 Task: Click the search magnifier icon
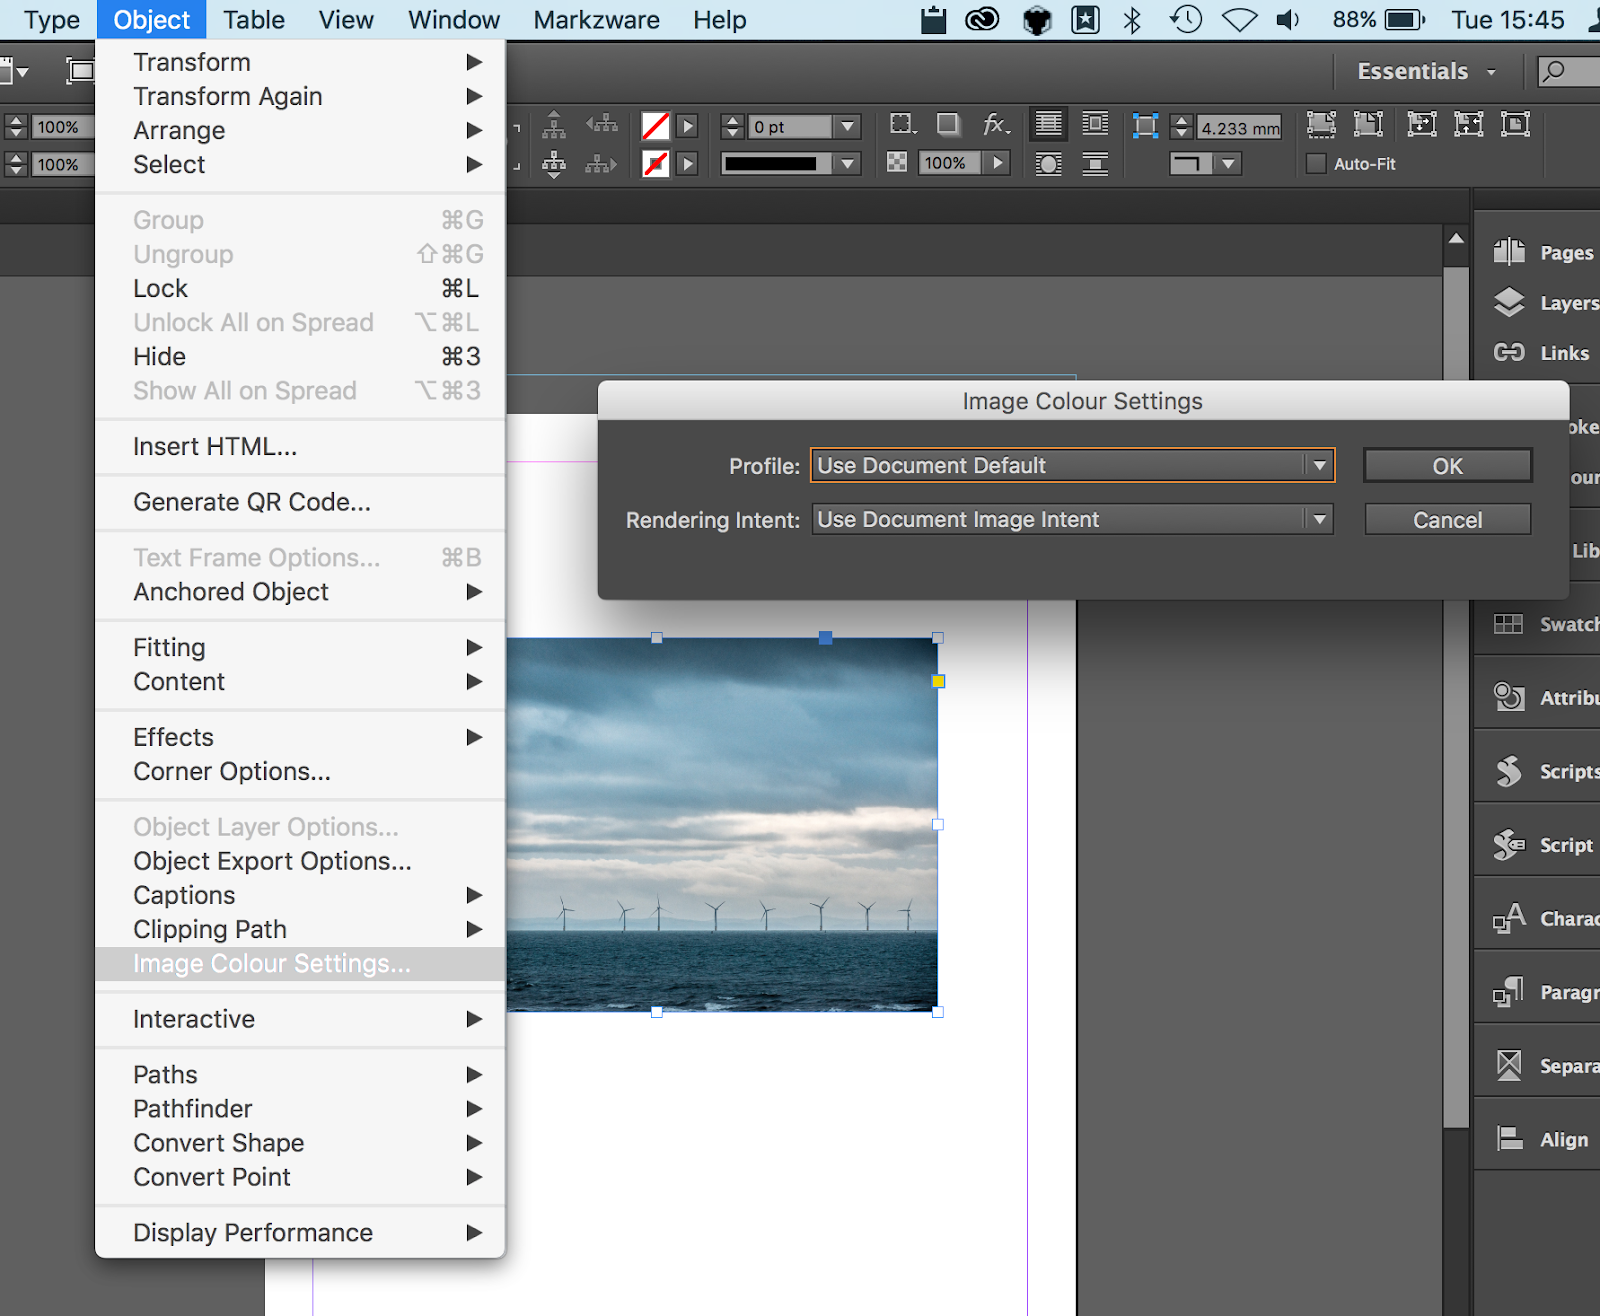tap(1553, 71)
